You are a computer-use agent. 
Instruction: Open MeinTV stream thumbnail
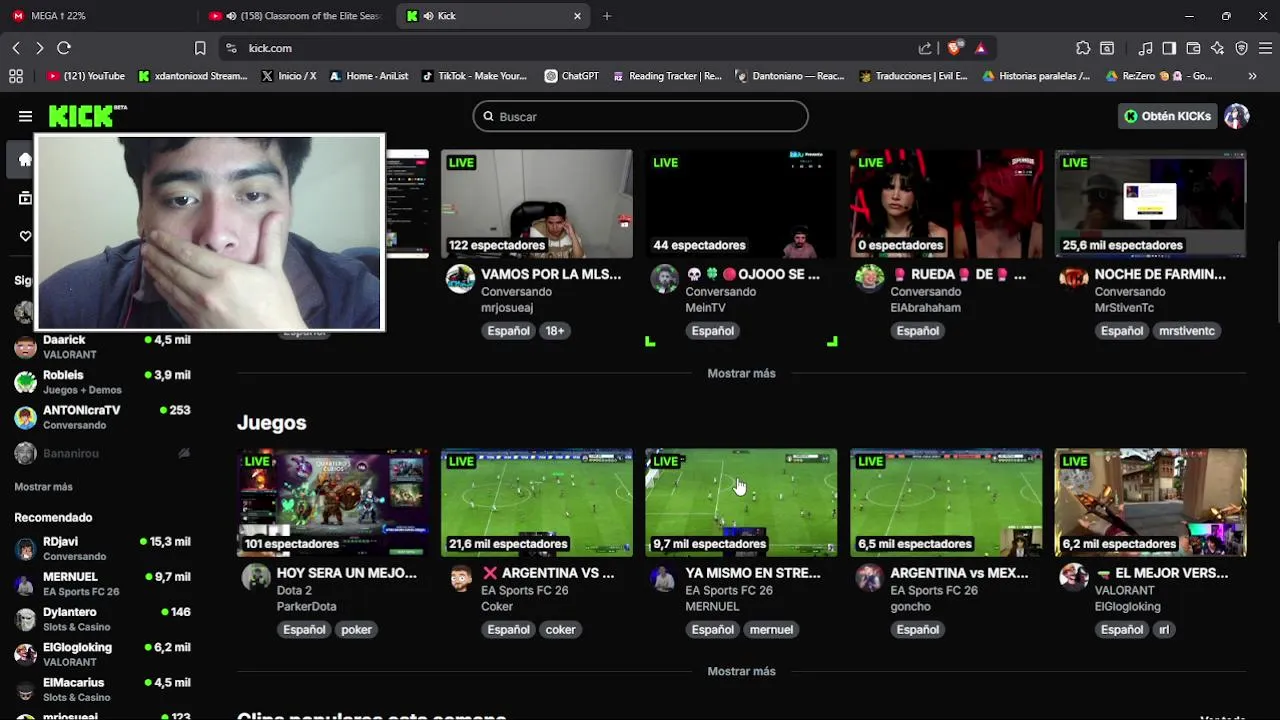[x=741, y=204]
